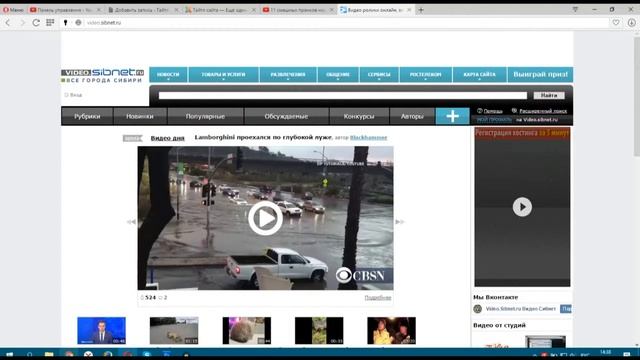This screenshot has width=640, height=360.
Task: Open the Новинки section
Action: coord(140,116)
